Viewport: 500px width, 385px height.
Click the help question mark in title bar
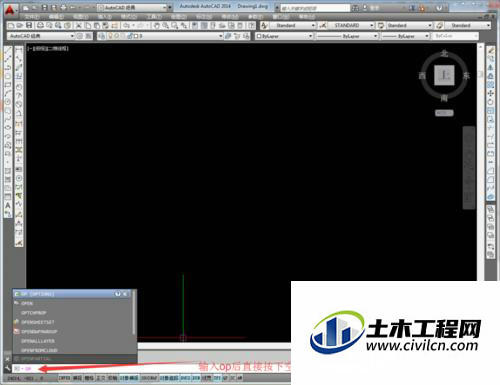coord(439,8)
